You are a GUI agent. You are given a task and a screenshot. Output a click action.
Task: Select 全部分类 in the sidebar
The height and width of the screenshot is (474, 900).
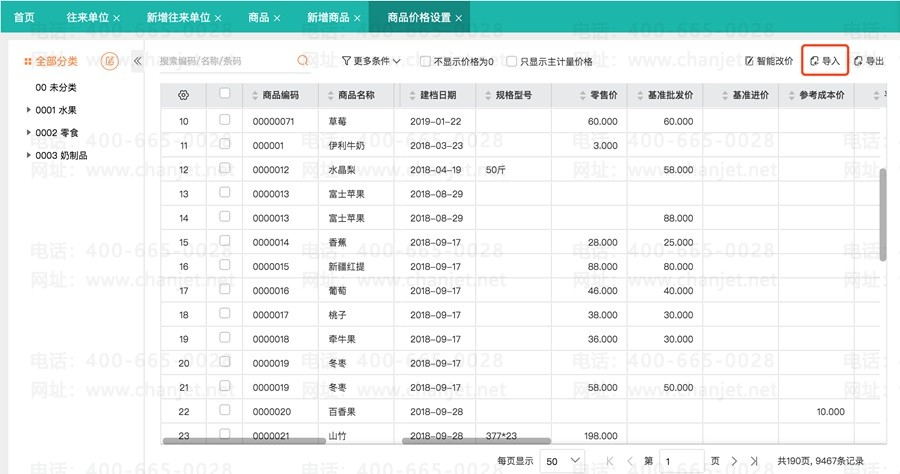(x=56, y=61)
